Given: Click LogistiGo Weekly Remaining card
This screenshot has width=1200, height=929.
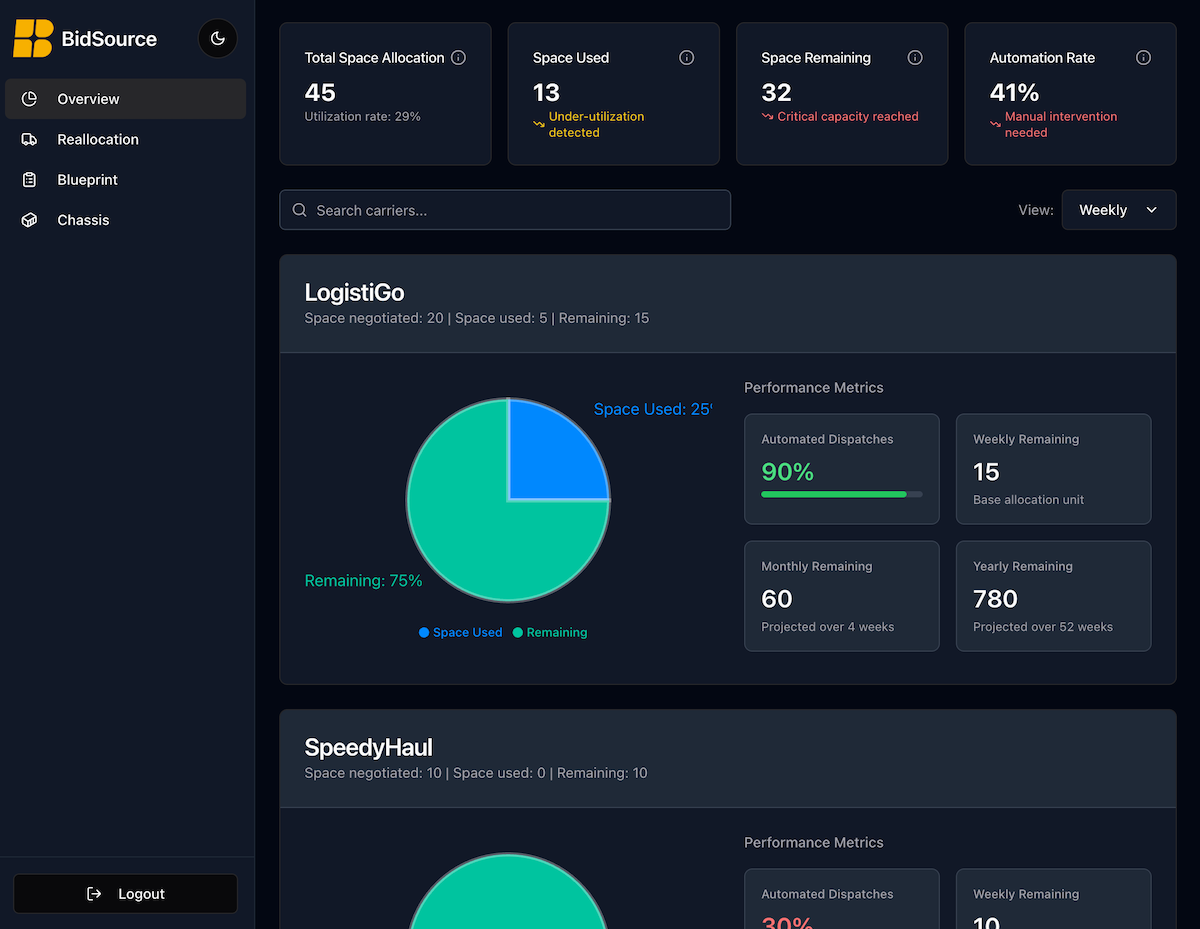Looking at the screenshot, I should (1054, 469).
